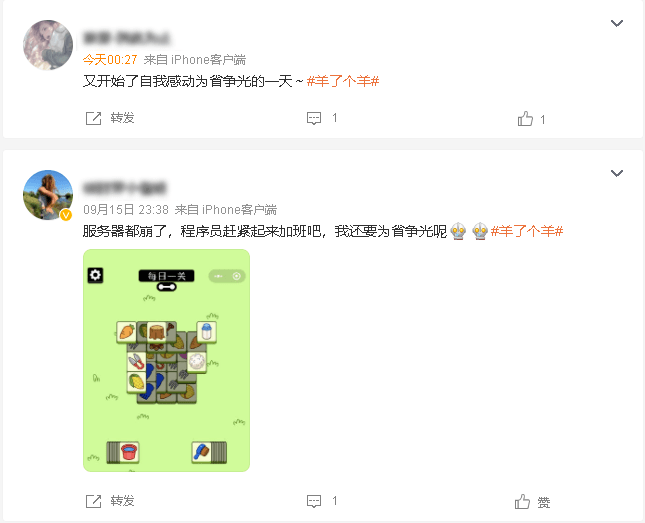Click the 09月15日 23:38 timestamp

pos(126,210)
